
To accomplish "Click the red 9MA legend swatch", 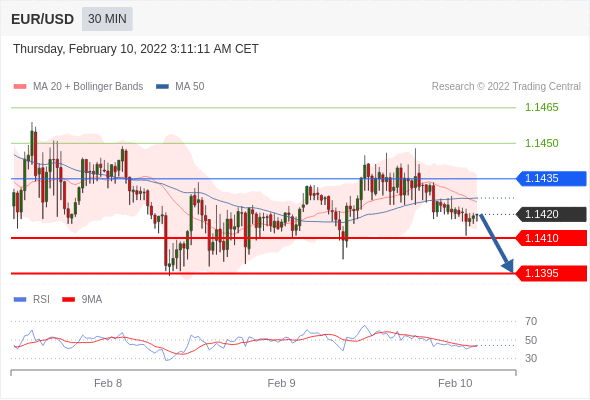I will (68, 300).
